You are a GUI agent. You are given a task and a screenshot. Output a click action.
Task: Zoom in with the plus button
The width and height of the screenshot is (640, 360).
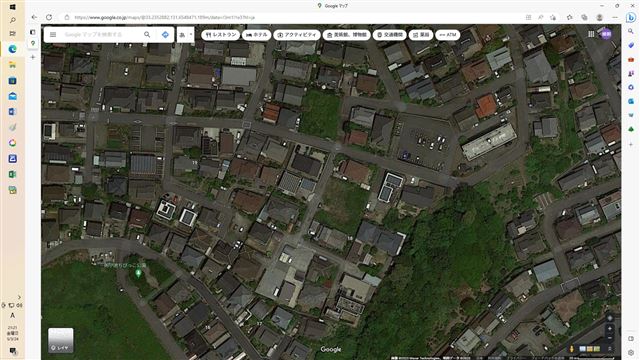[610, 328]
